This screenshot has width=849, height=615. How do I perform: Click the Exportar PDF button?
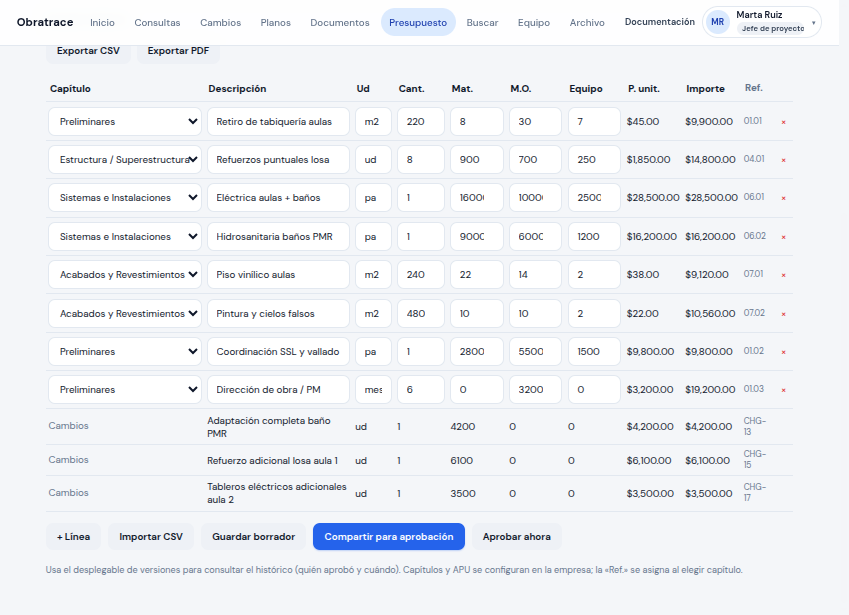click(178, 51)
